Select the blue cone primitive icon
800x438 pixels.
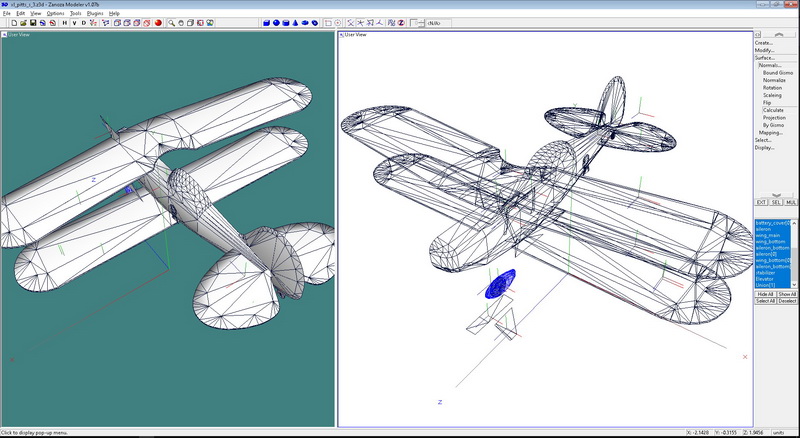[295, 21]
